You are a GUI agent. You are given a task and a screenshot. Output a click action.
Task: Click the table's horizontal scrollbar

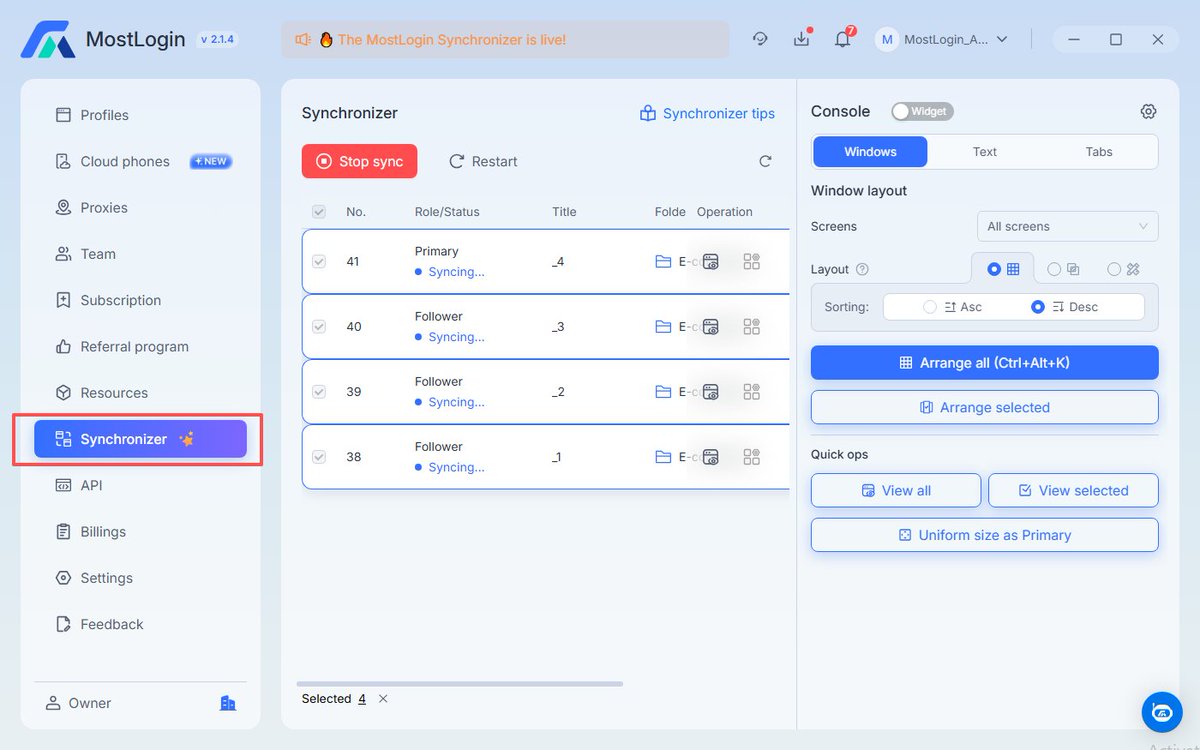tap(462, 684)
